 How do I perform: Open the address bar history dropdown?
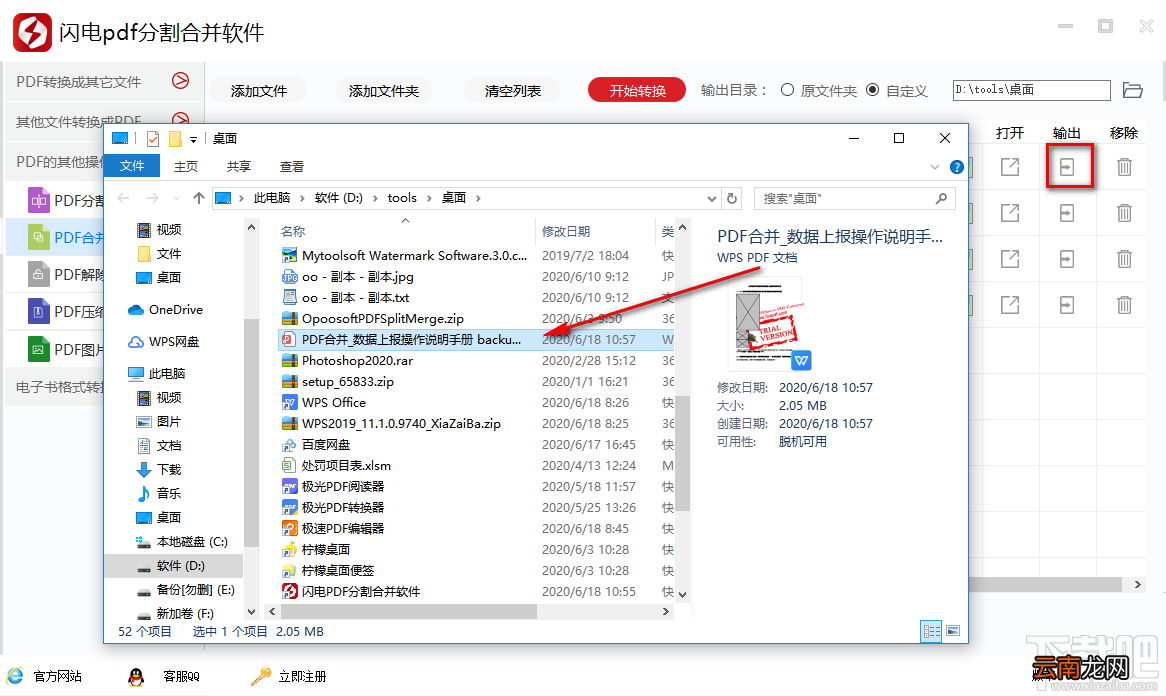coord(712,199)
